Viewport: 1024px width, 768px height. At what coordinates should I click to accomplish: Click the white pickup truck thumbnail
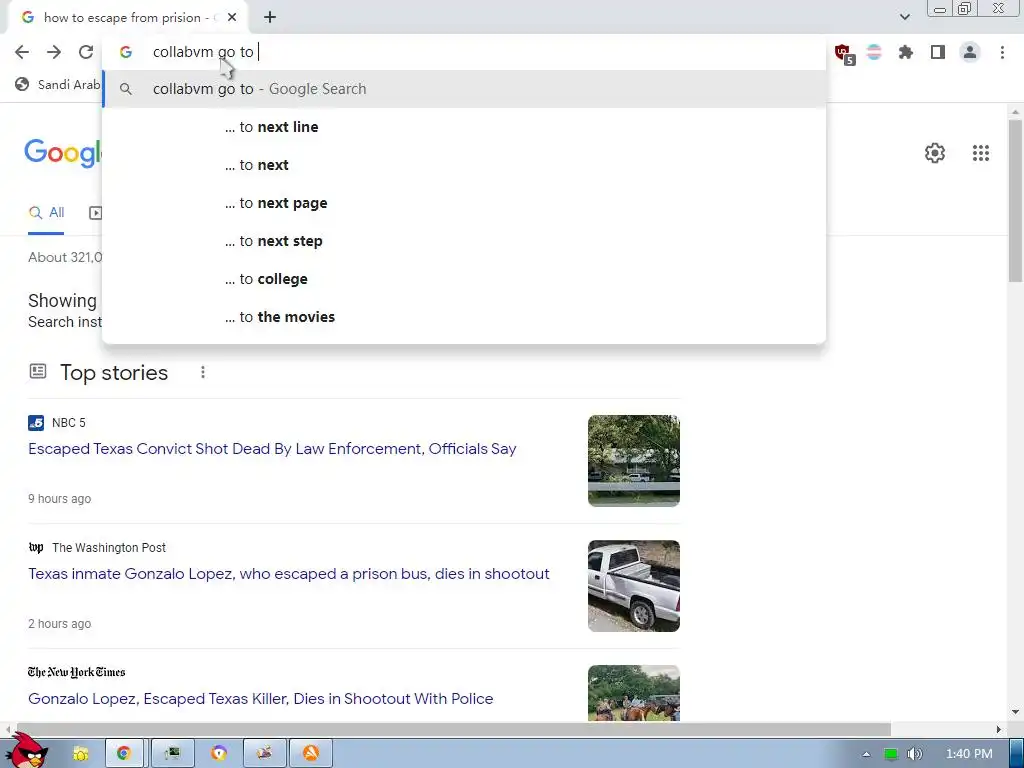633,586
